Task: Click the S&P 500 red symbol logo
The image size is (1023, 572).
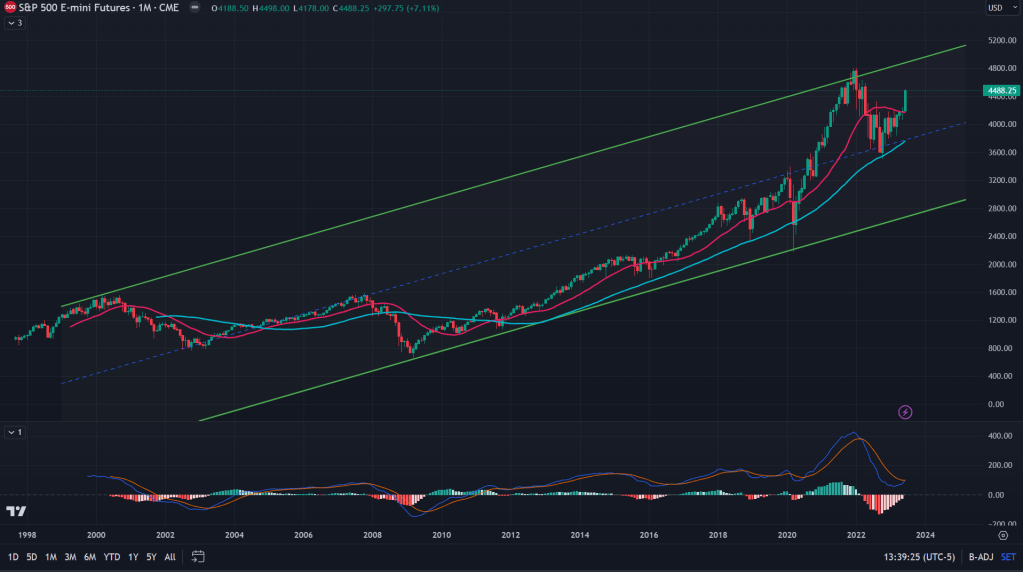Action: tap(9, 7)
